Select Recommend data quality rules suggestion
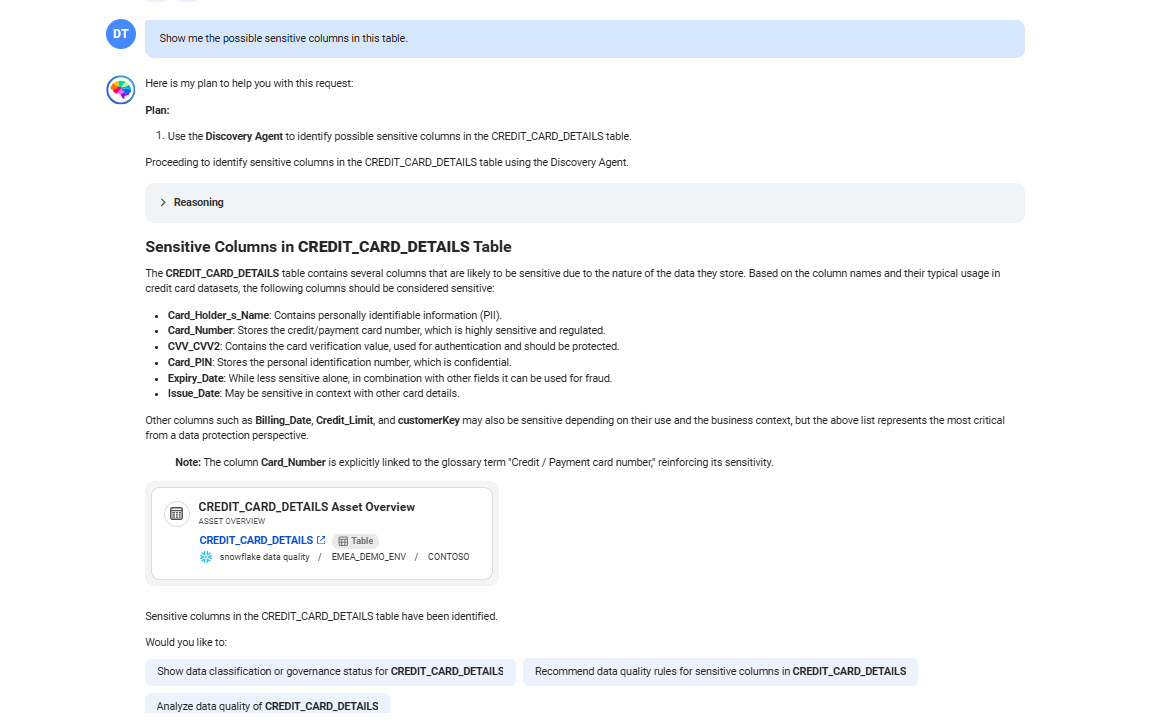This screenshot has height=727, width=1157. tap(720, 672)
